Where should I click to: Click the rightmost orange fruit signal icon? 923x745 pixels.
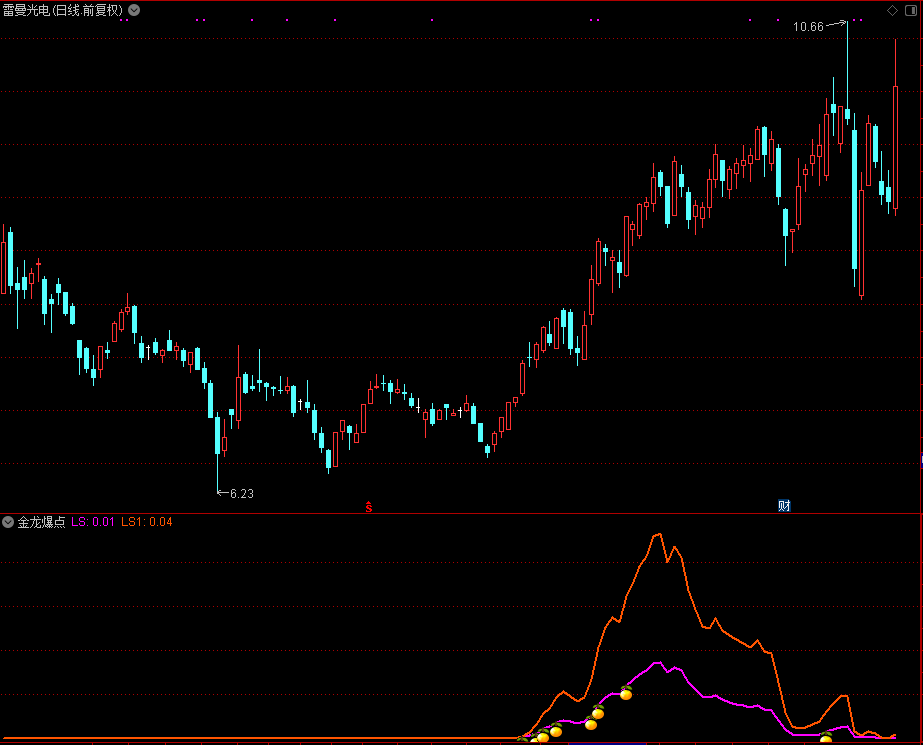pyautogui.click(x=826, y=738)
